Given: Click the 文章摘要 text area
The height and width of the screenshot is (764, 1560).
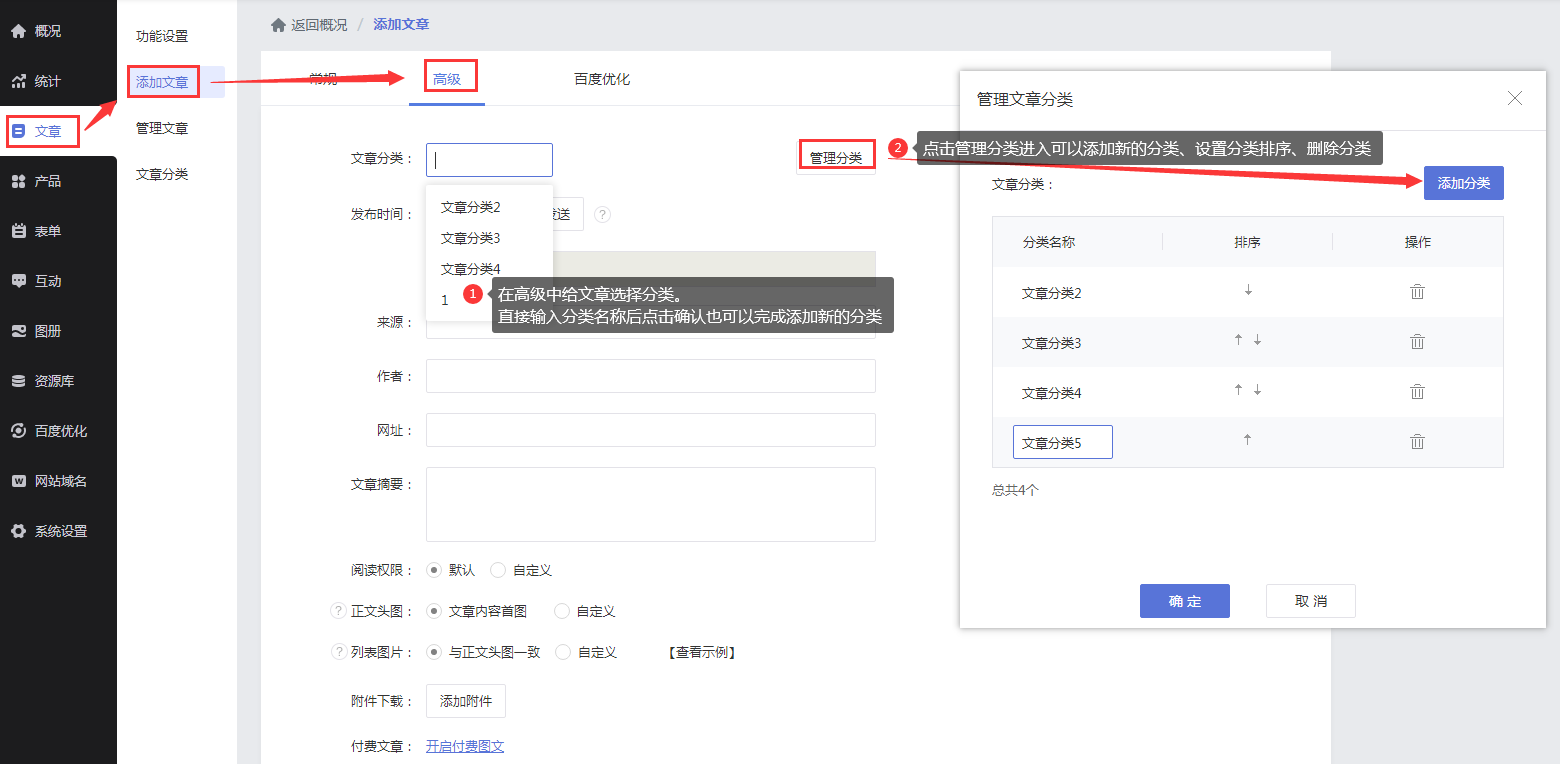Looking at the screenshot, I should point(651,504).
